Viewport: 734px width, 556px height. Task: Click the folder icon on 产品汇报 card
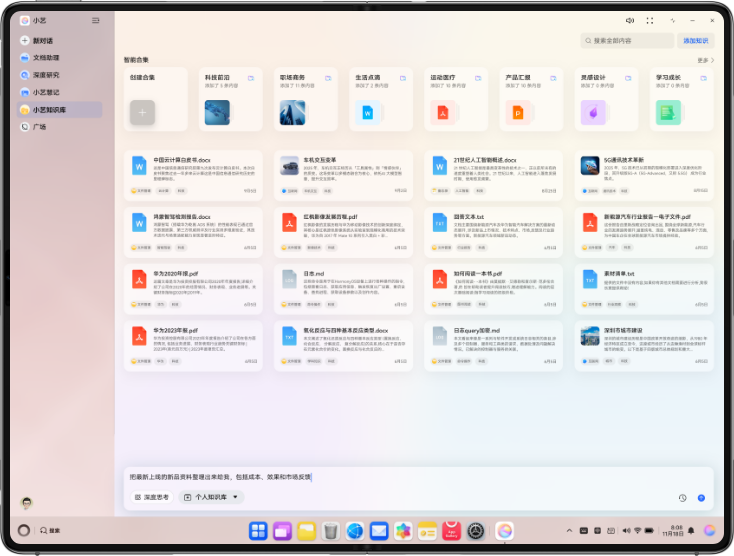[x=553, y=78]
